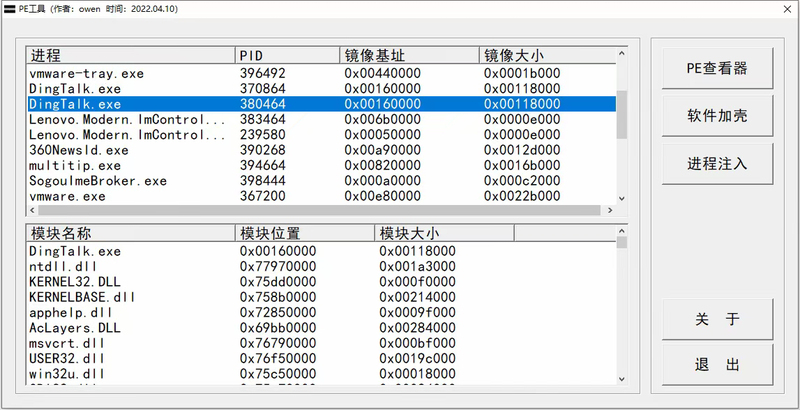Click the down arrow of module list scrollbar
This screenshot has width=800, height=410.
point(621,379)
